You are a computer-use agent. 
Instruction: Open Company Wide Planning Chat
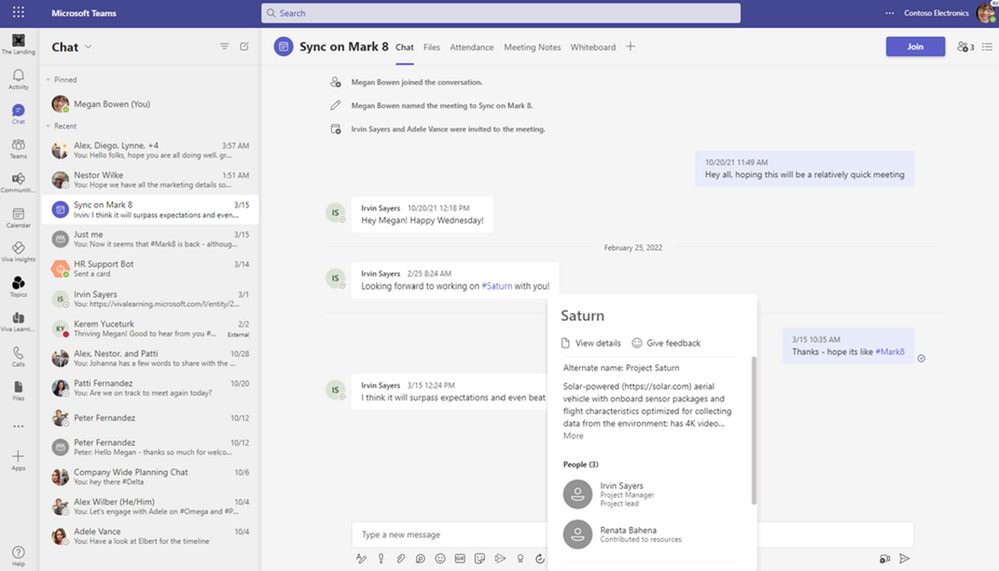[x=150, y=477]
